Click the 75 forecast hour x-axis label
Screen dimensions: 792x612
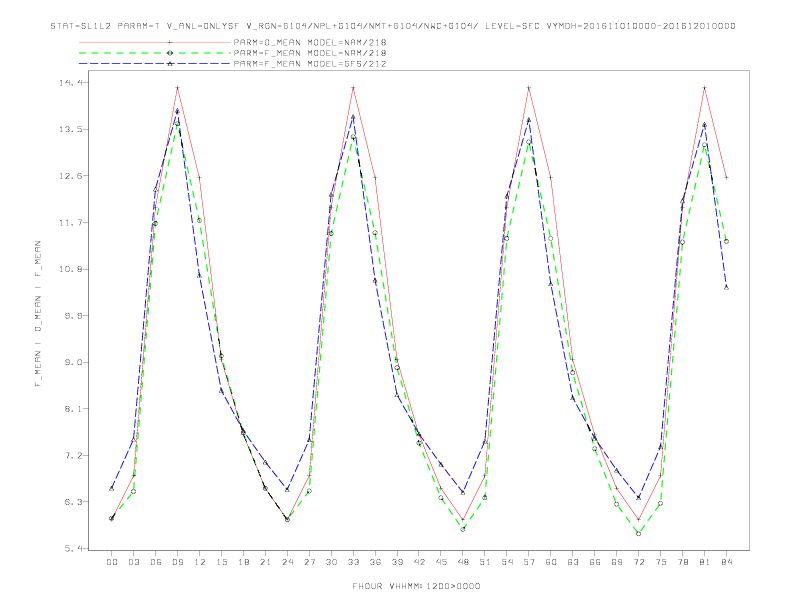661,562
